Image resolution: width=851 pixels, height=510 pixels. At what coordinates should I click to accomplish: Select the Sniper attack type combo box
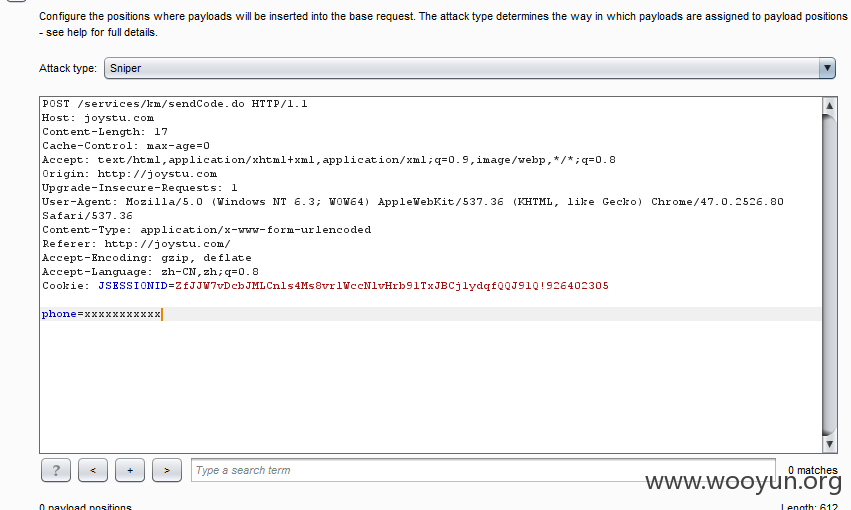[469, 68]
